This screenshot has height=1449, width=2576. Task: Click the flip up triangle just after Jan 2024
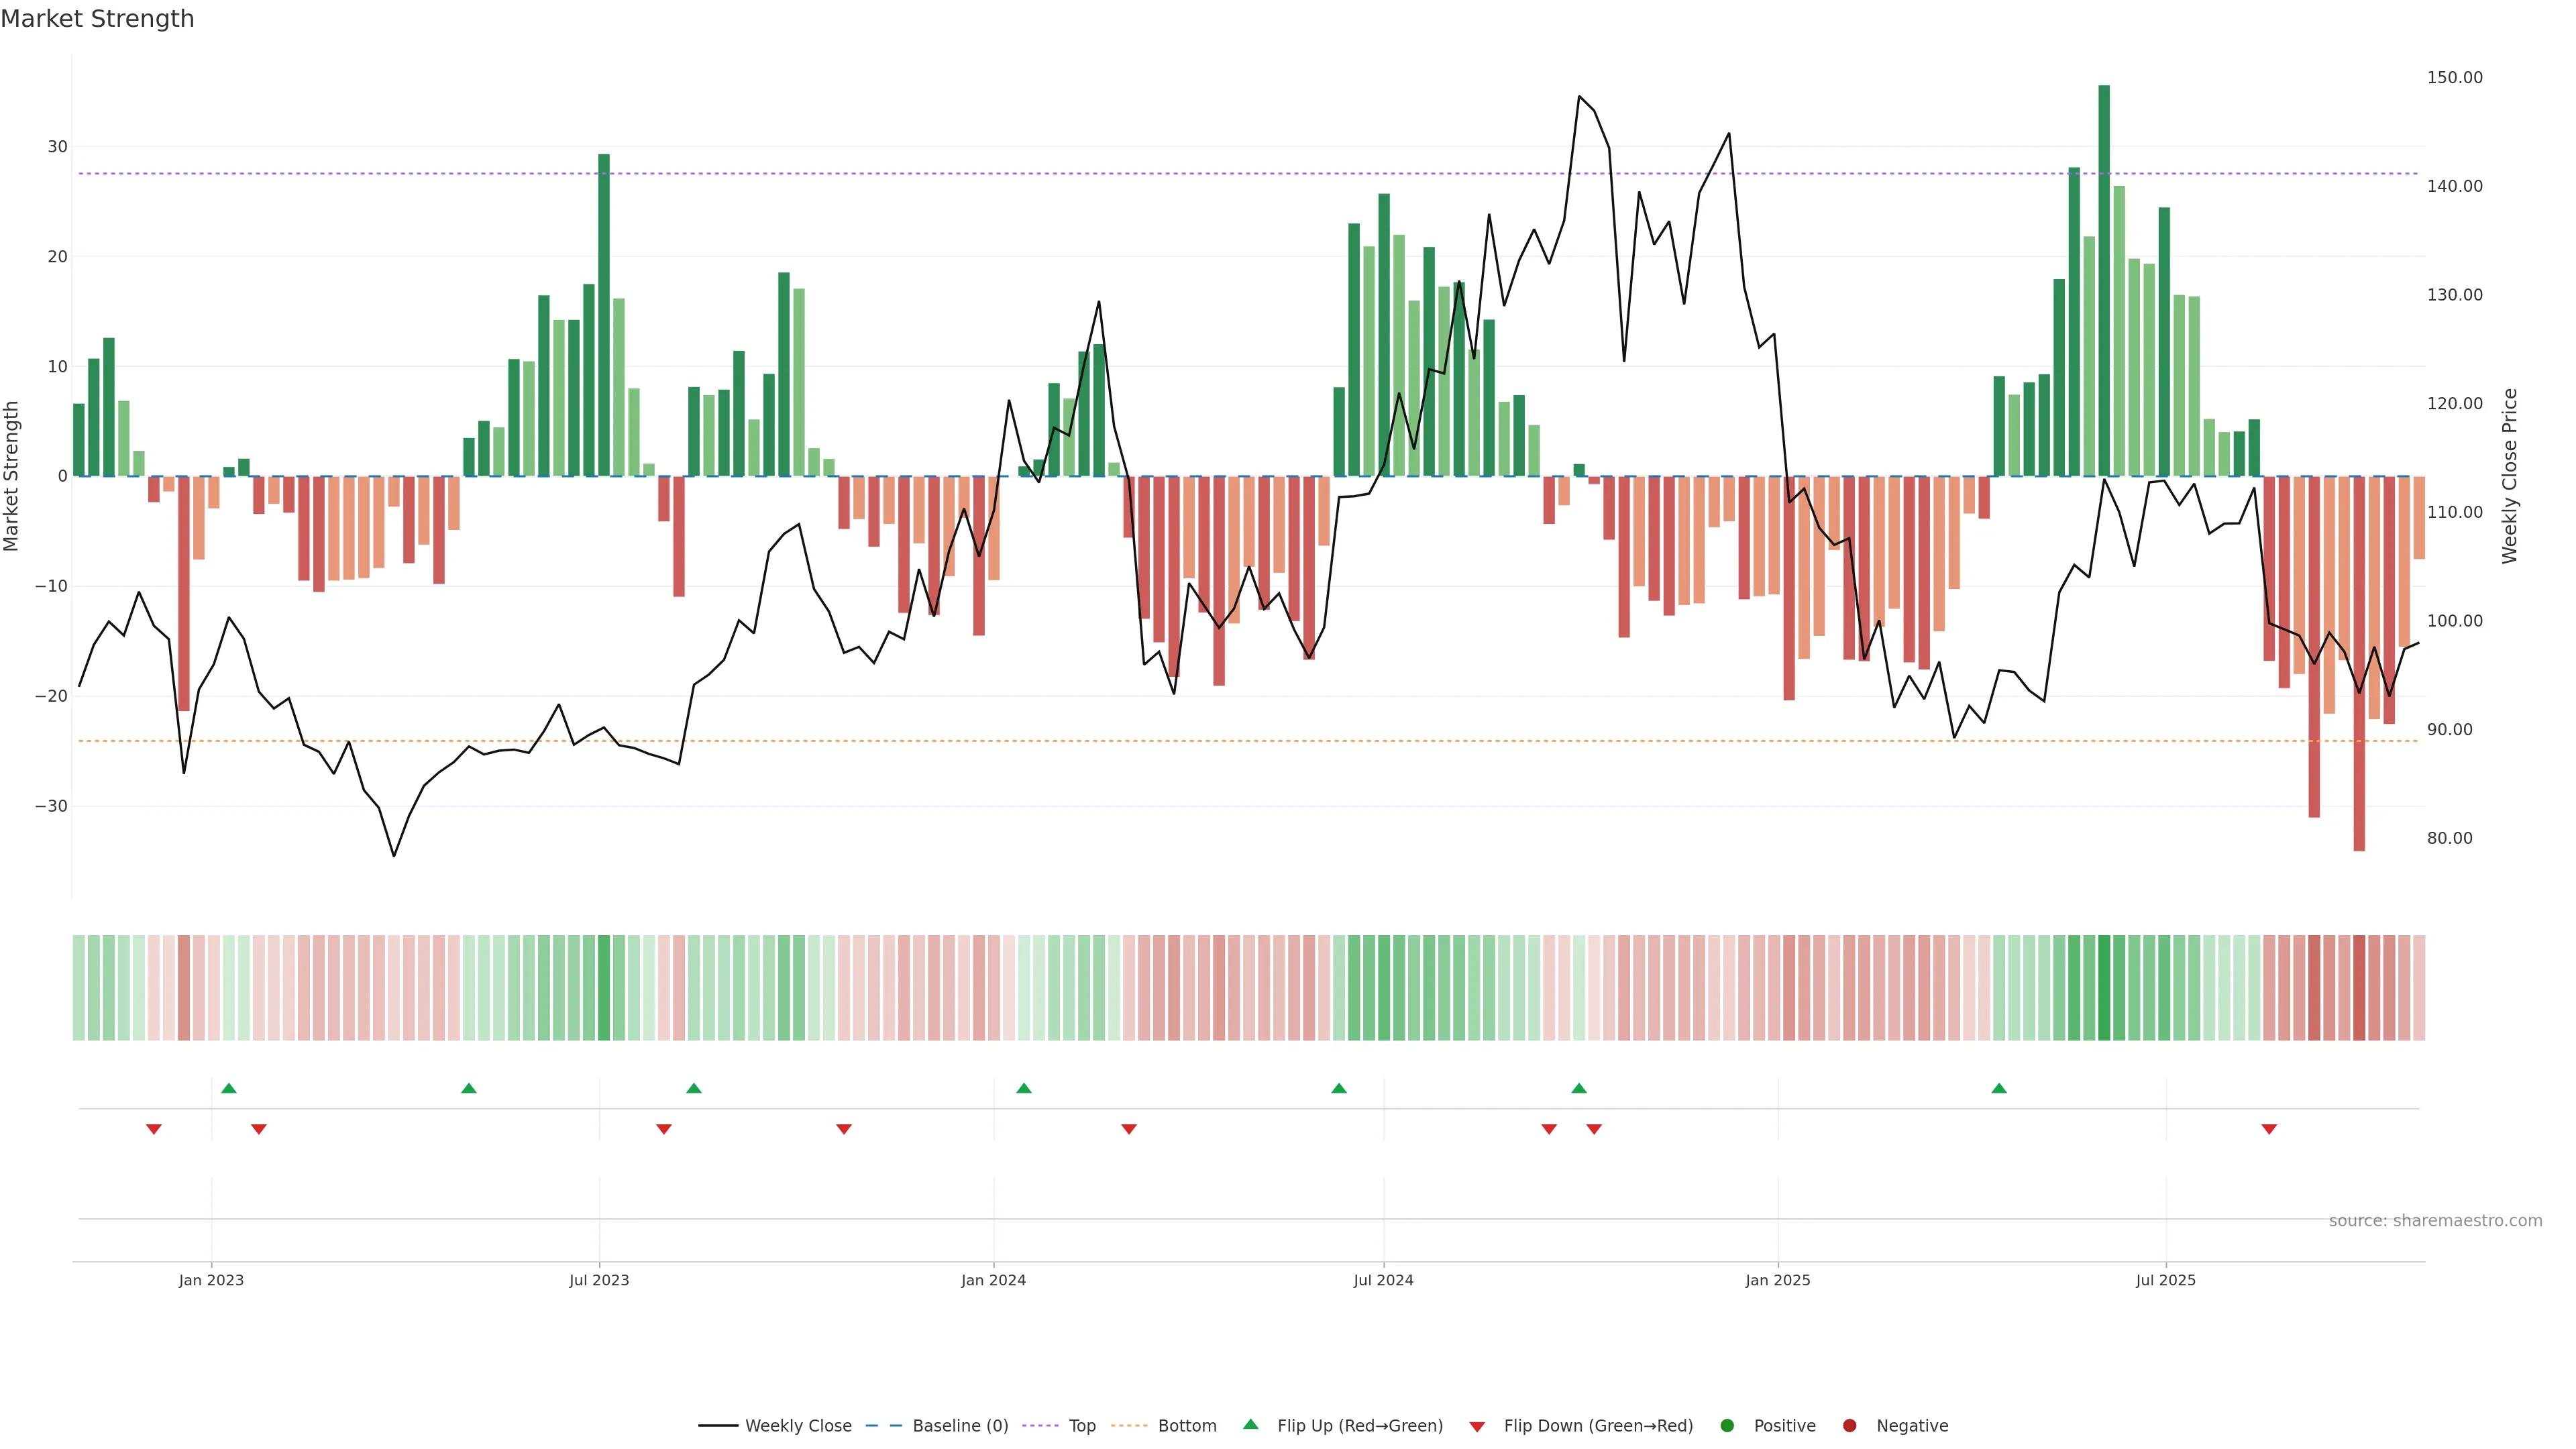1024,1088
